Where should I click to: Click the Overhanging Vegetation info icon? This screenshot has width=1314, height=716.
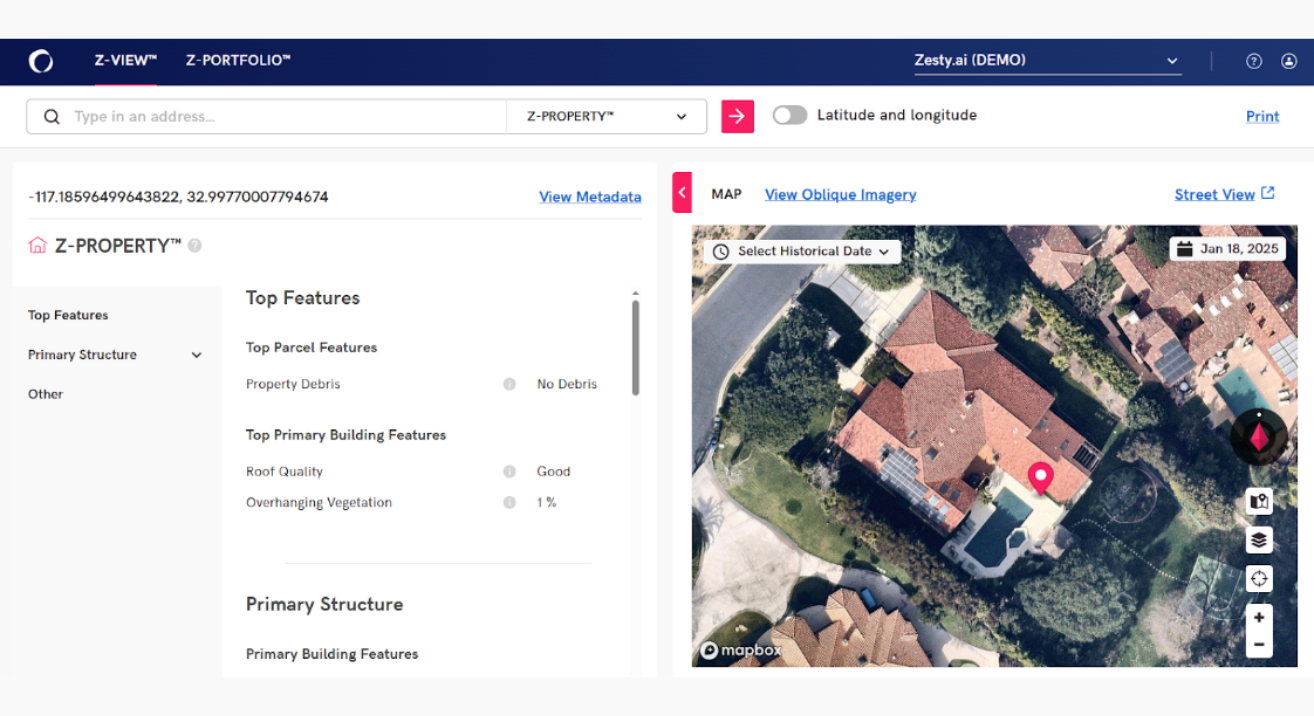pos(510,502)
